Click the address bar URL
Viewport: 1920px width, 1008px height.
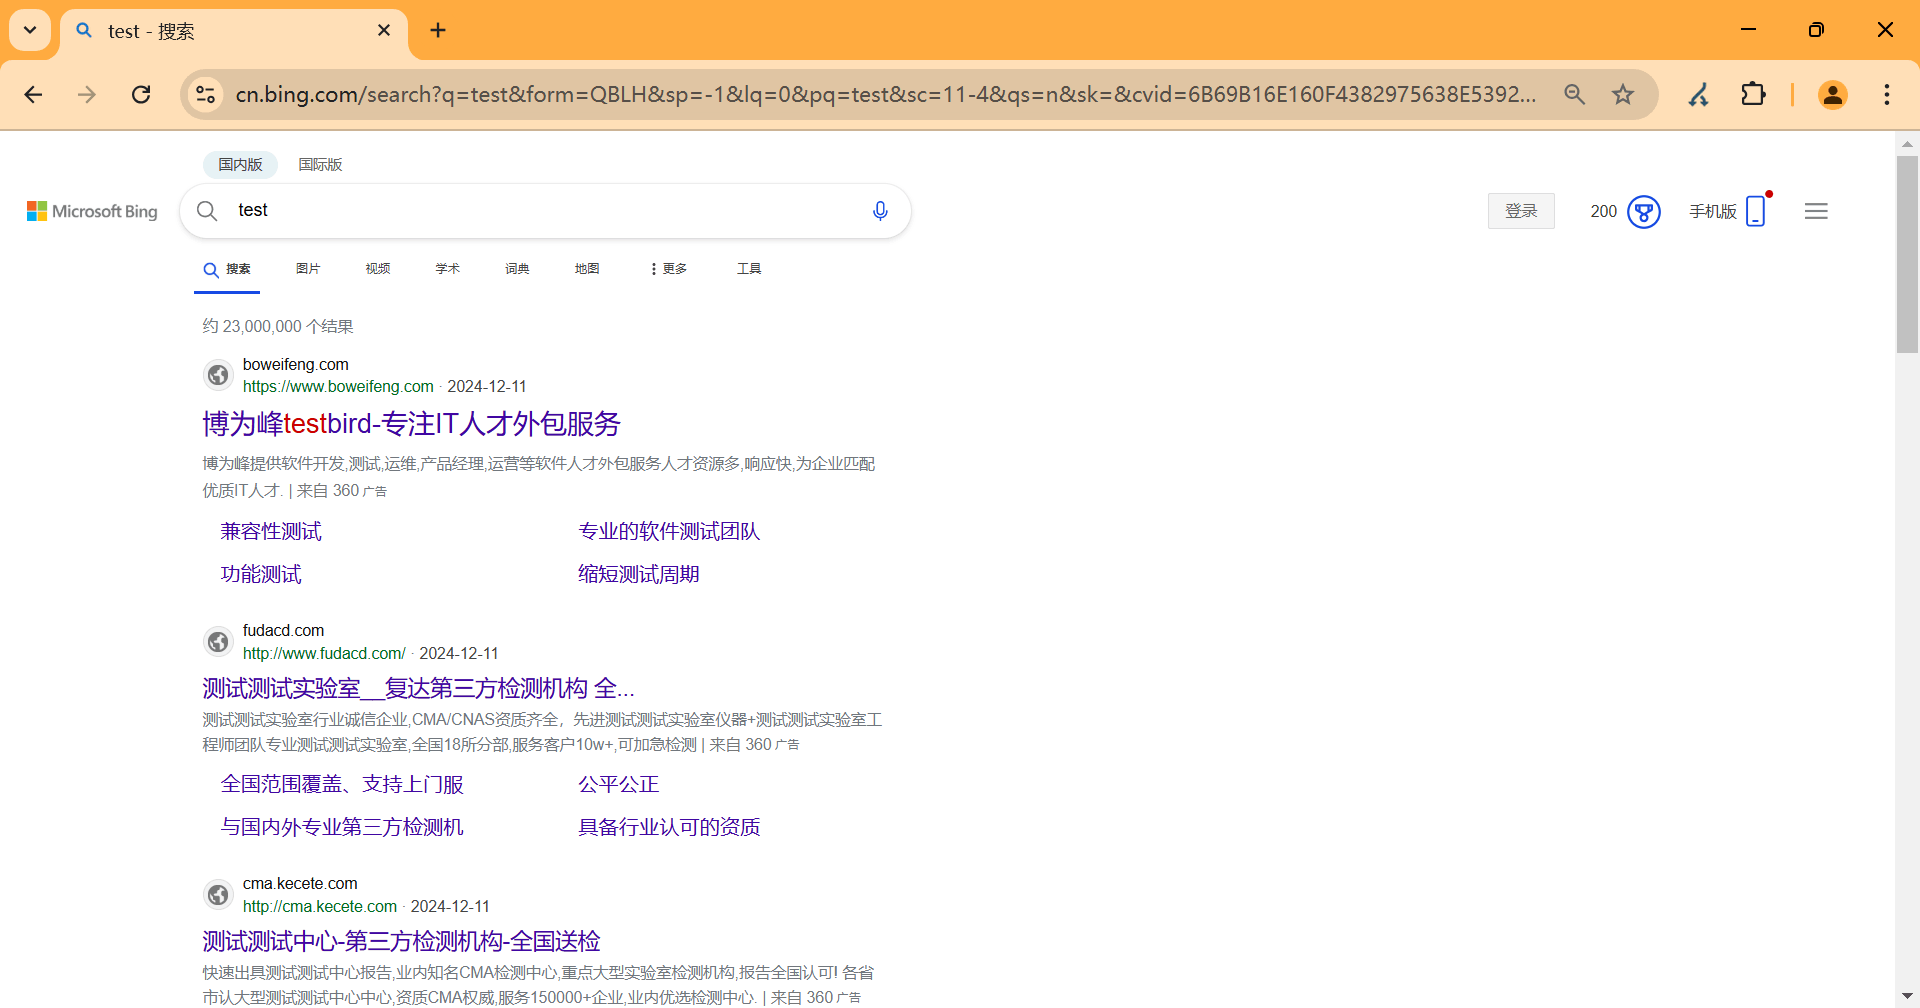885,94
